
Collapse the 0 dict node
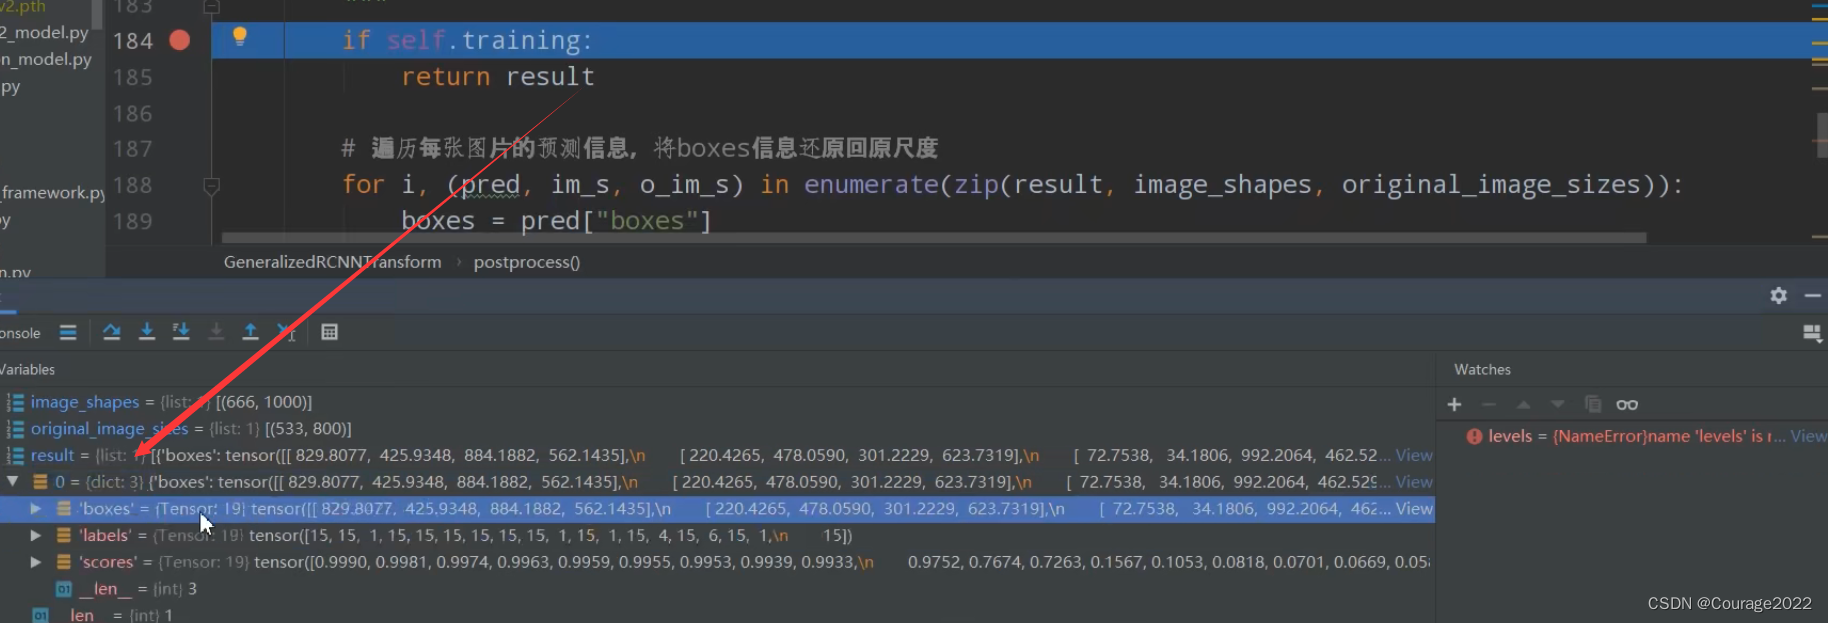tap(13, 482)
